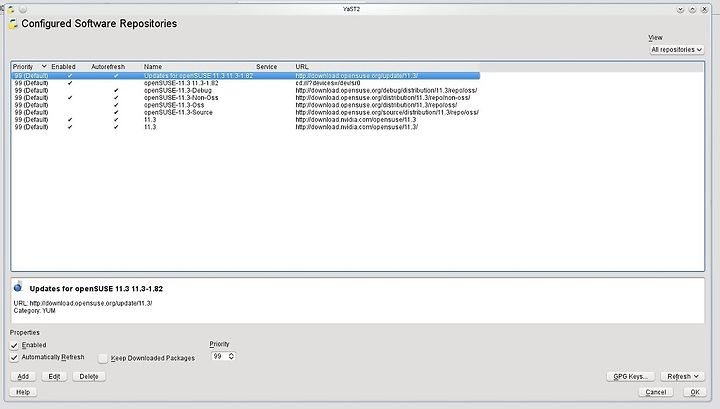
Task: Select the openSUSE-11.3-Non-Oss repository
Action: pos(246,98)
